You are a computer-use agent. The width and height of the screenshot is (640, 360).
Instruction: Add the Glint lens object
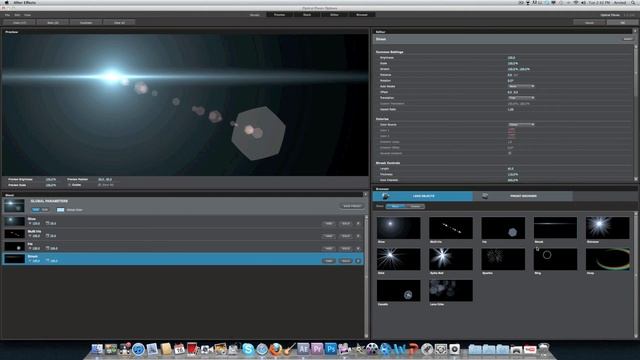pos(398,259)
